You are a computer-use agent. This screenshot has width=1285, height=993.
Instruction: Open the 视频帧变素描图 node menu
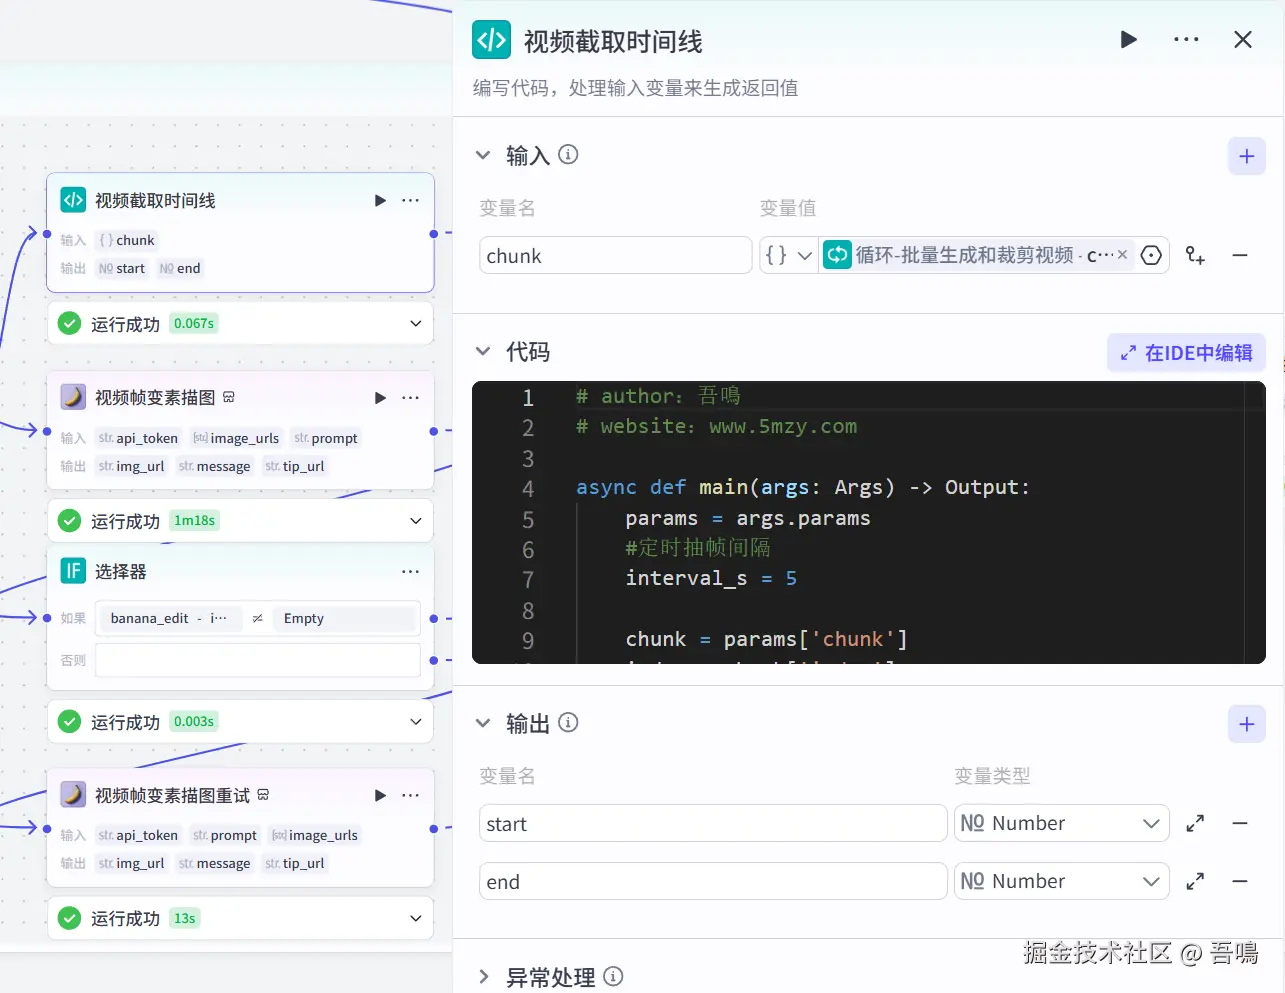(411, 397)
